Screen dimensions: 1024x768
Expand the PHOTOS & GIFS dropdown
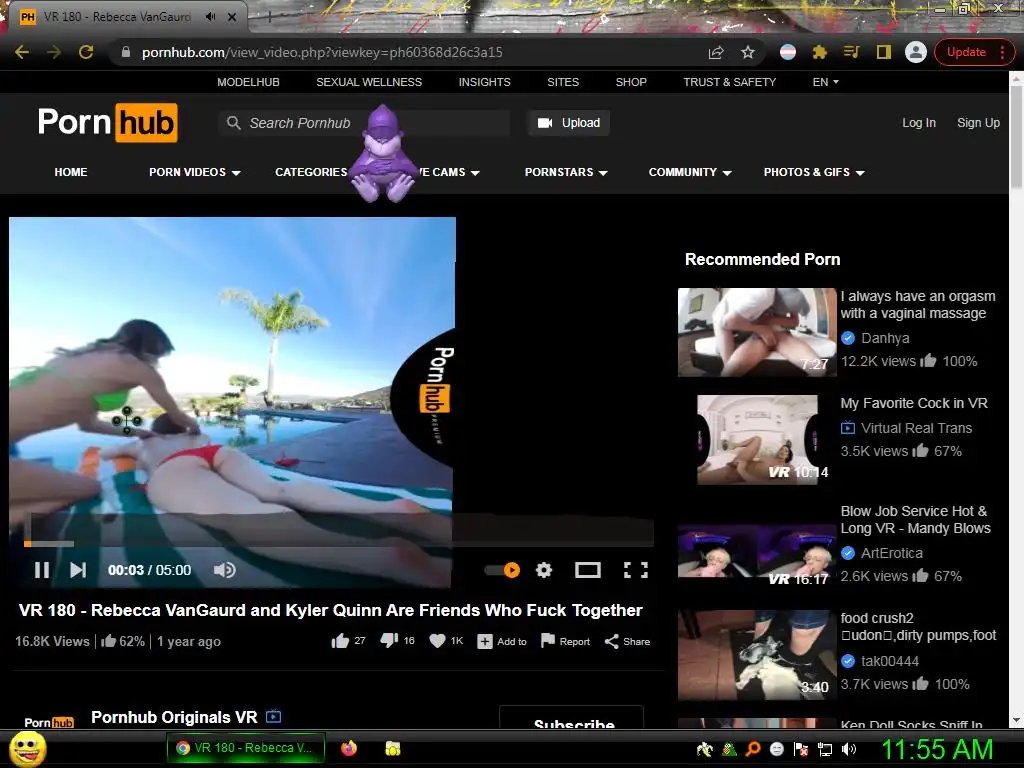click(814, 172)
